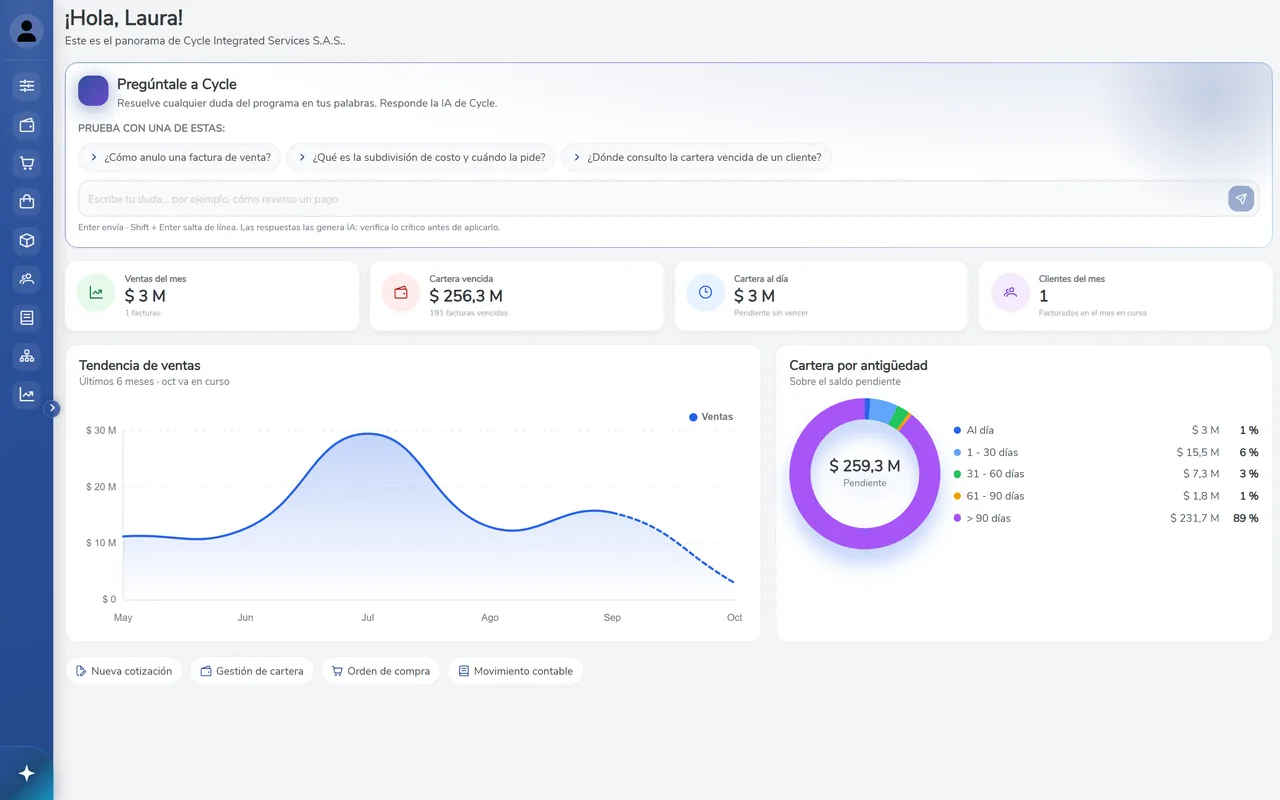The width and height of the screenshot is (1280, 800).
Task: Send the question with the paper plane icon
Action: click(1241, 199)
